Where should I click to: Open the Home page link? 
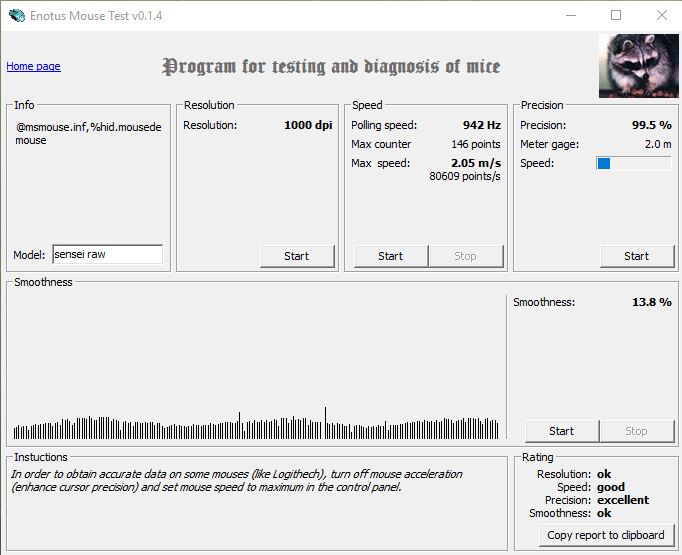coord(33,66)
